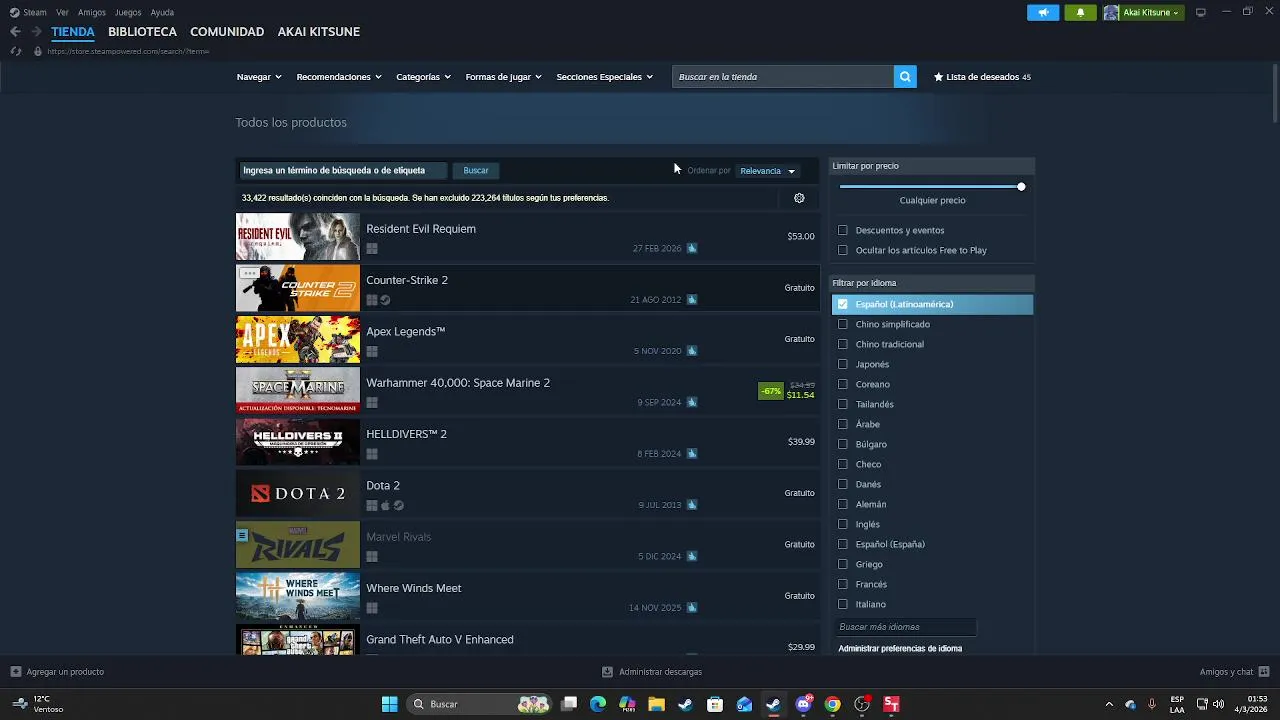
Task: Expand Secciones Especiales dropdown menu
Action: click(604, 77)
